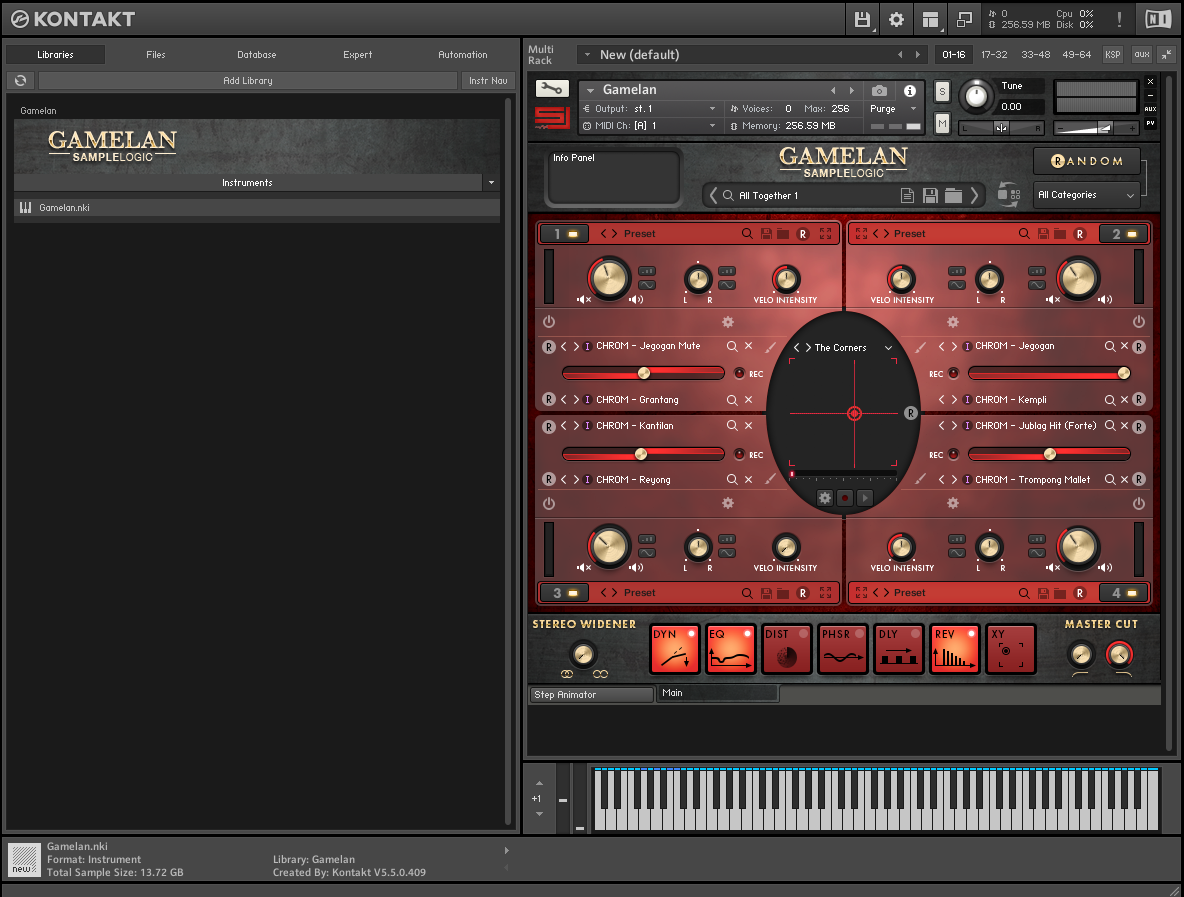Open Kontakt options gear icon

[896, 20]
